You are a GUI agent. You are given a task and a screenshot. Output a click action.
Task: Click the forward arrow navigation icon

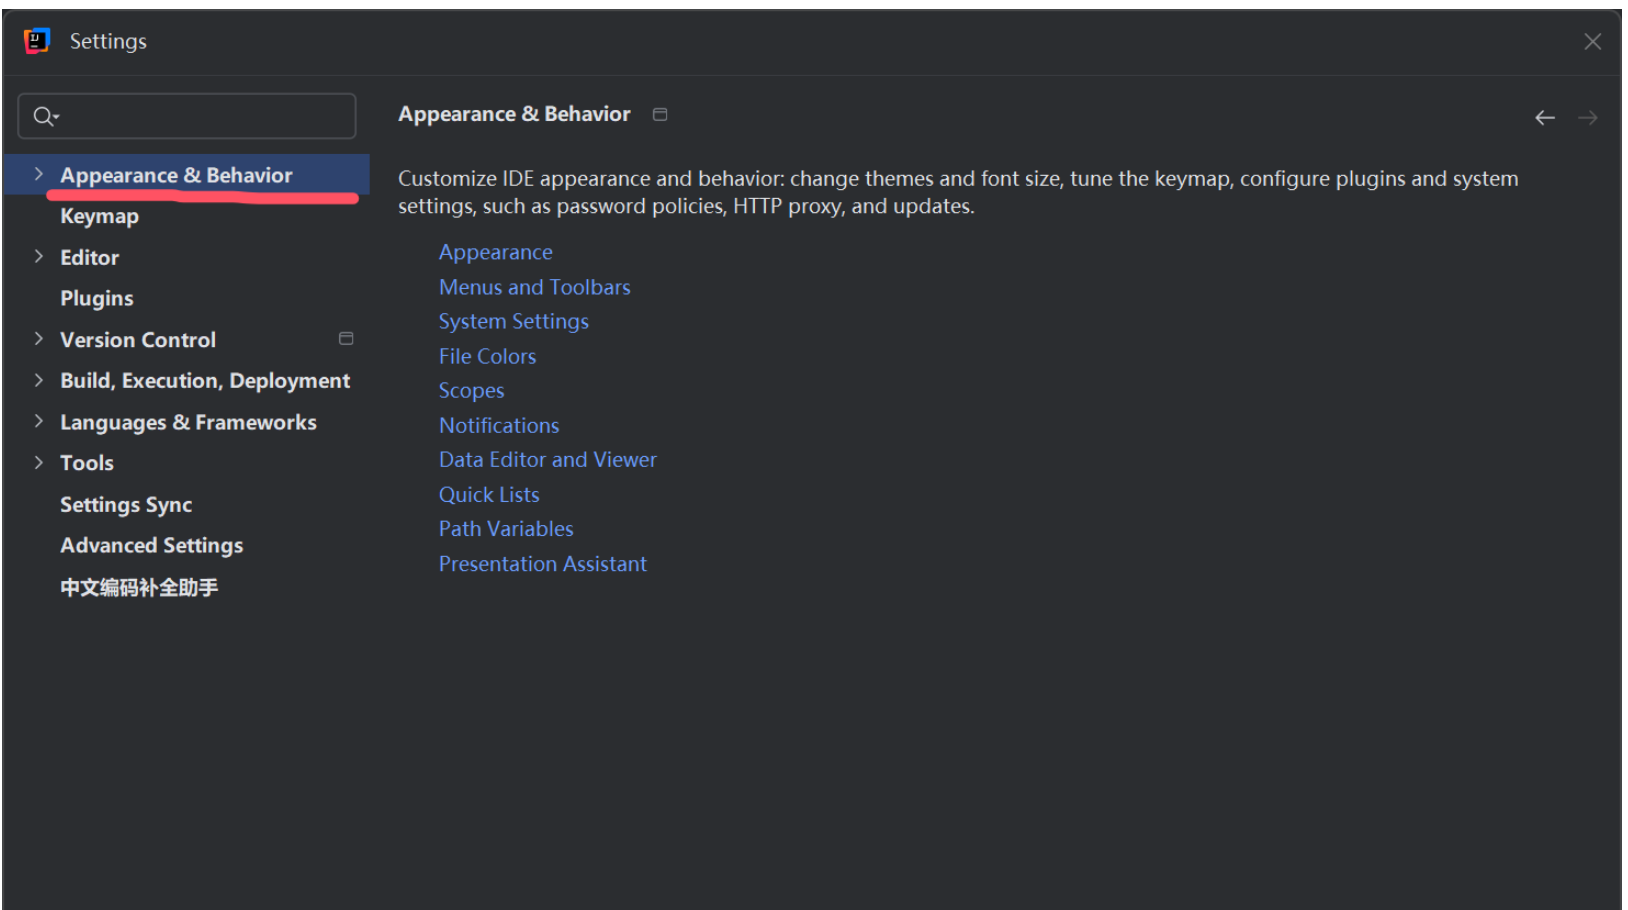coord(1588,117)
